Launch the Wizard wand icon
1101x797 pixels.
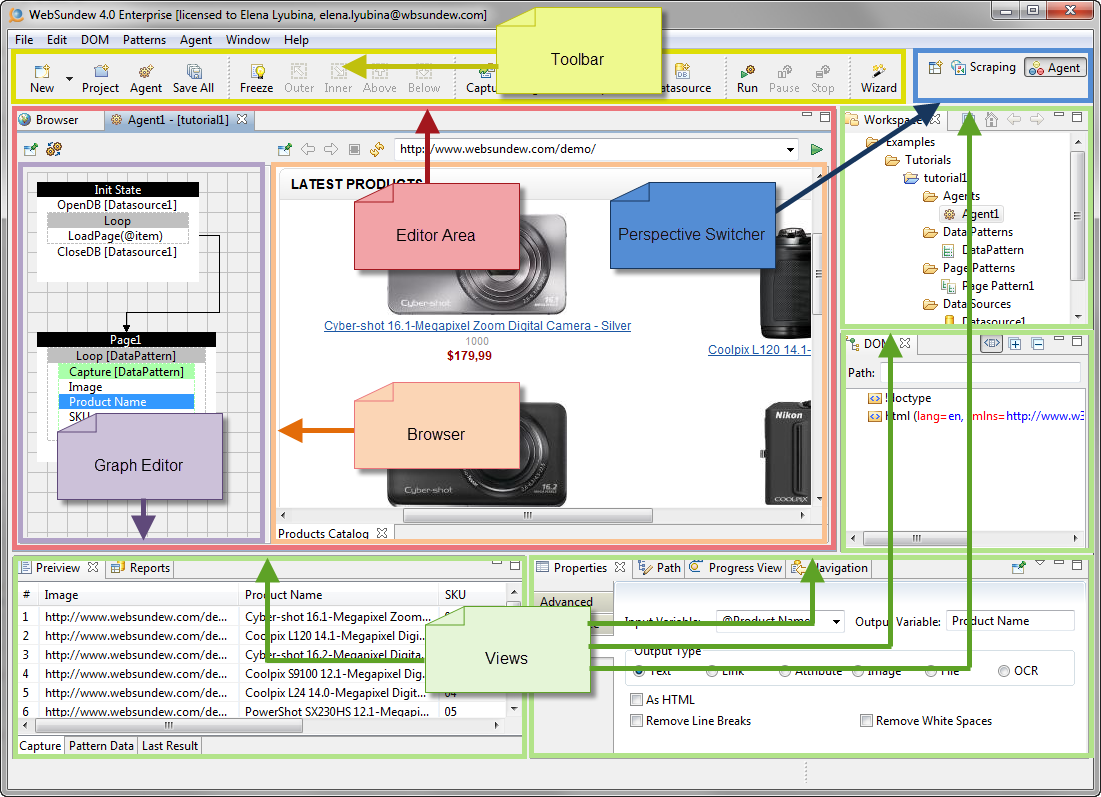point(879,72)
